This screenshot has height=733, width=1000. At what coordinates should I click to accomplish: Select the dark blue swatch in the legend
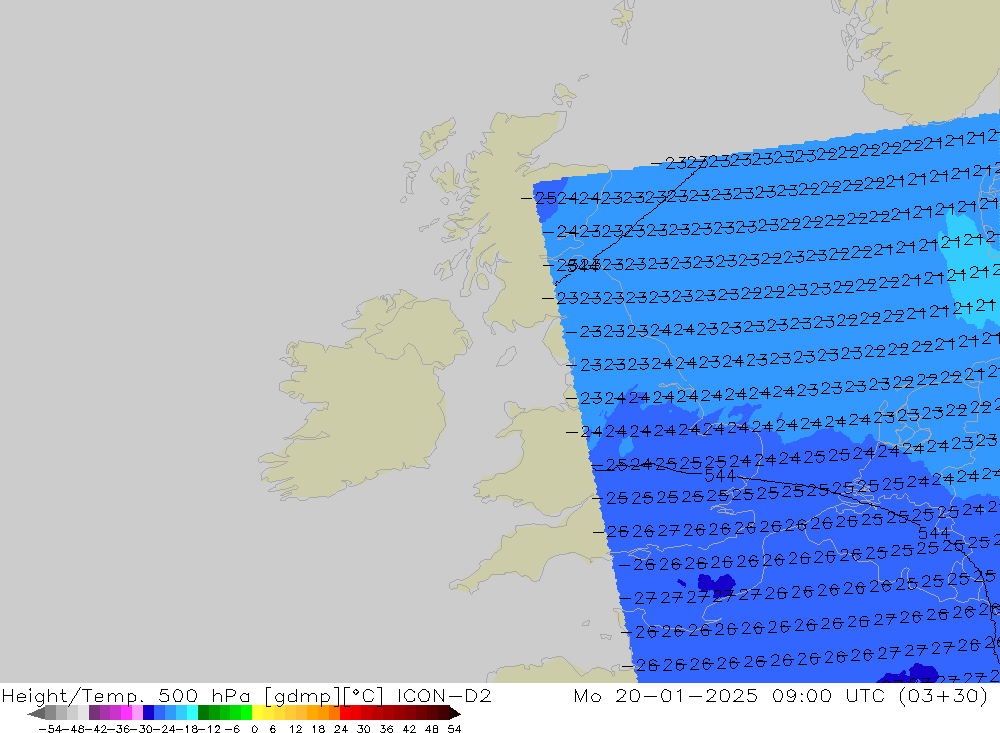pyautogui.click(x=149, y=713)
